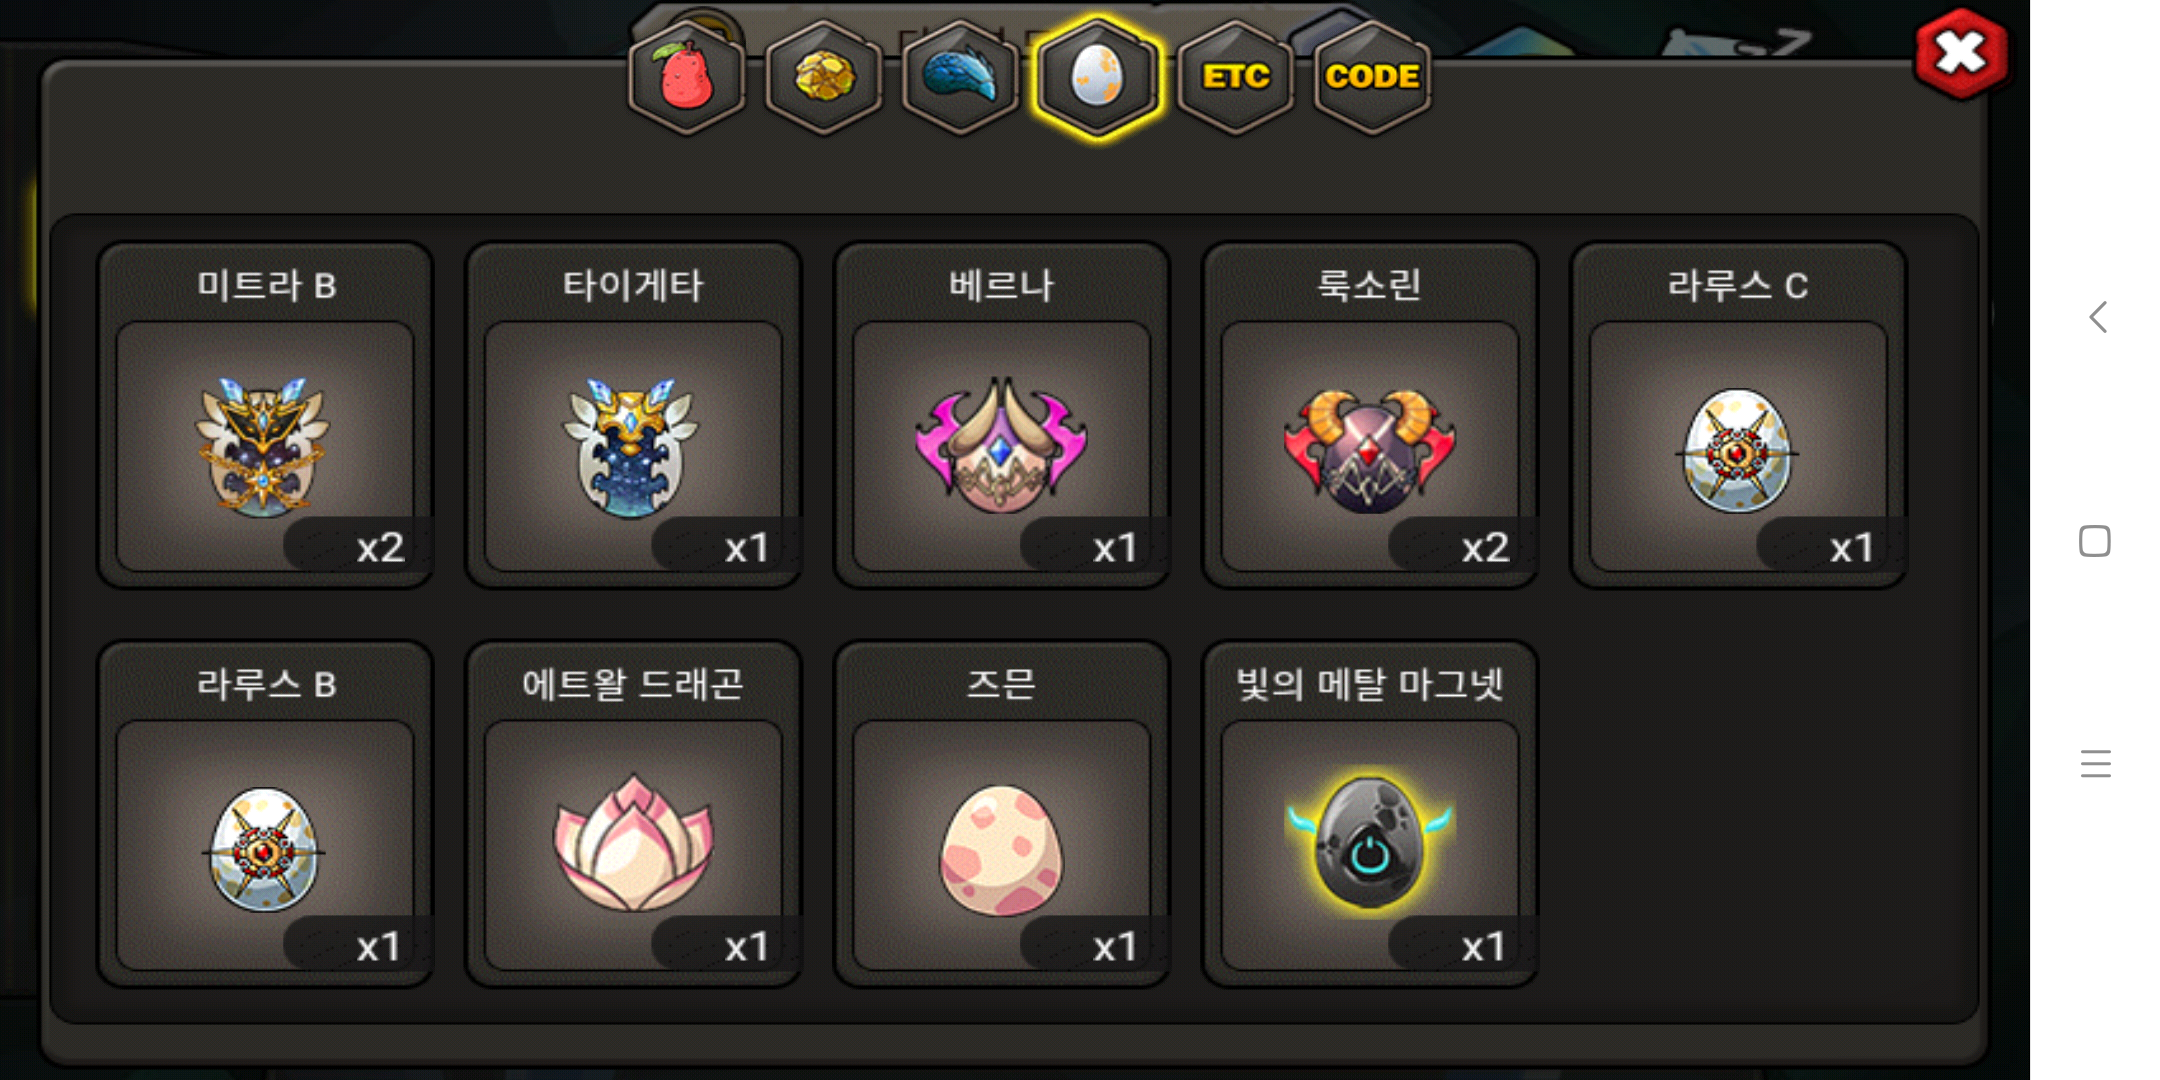This screenshot has height=1080, width=2160.
Task: Open the ETC tab
Action: coord(1236,78)
